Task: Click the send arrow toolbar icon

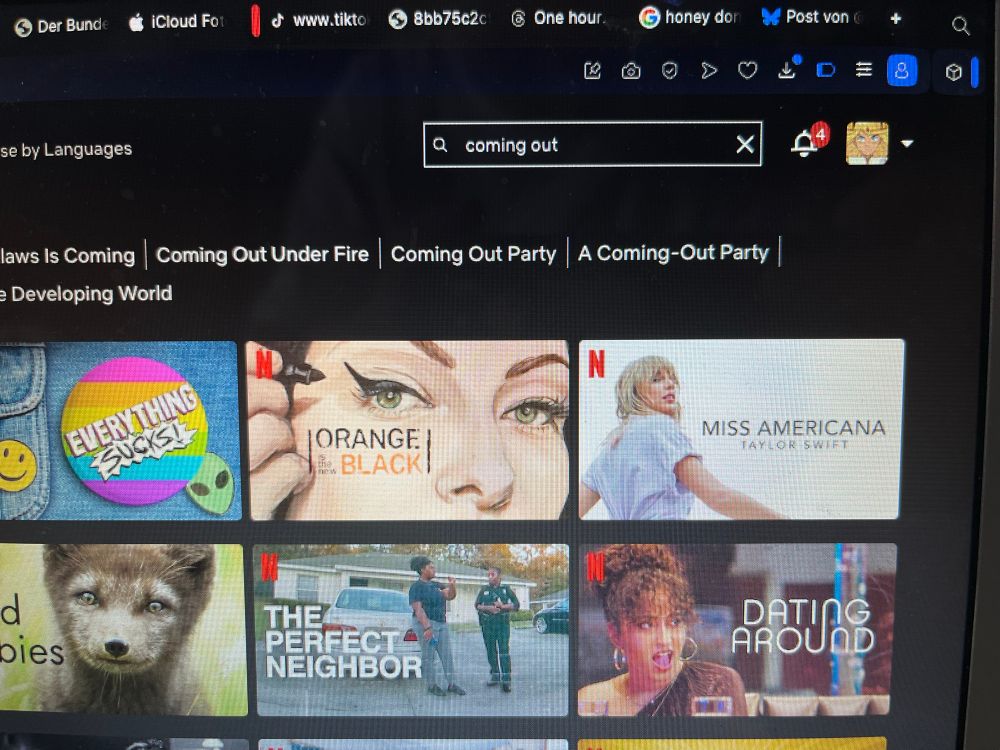Action: 709,70
